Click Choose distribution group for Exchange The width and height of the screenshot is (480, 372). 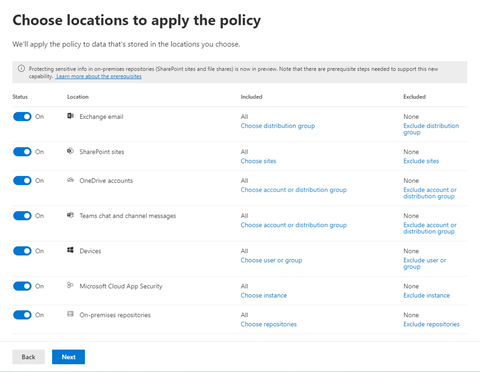(278, 126)
